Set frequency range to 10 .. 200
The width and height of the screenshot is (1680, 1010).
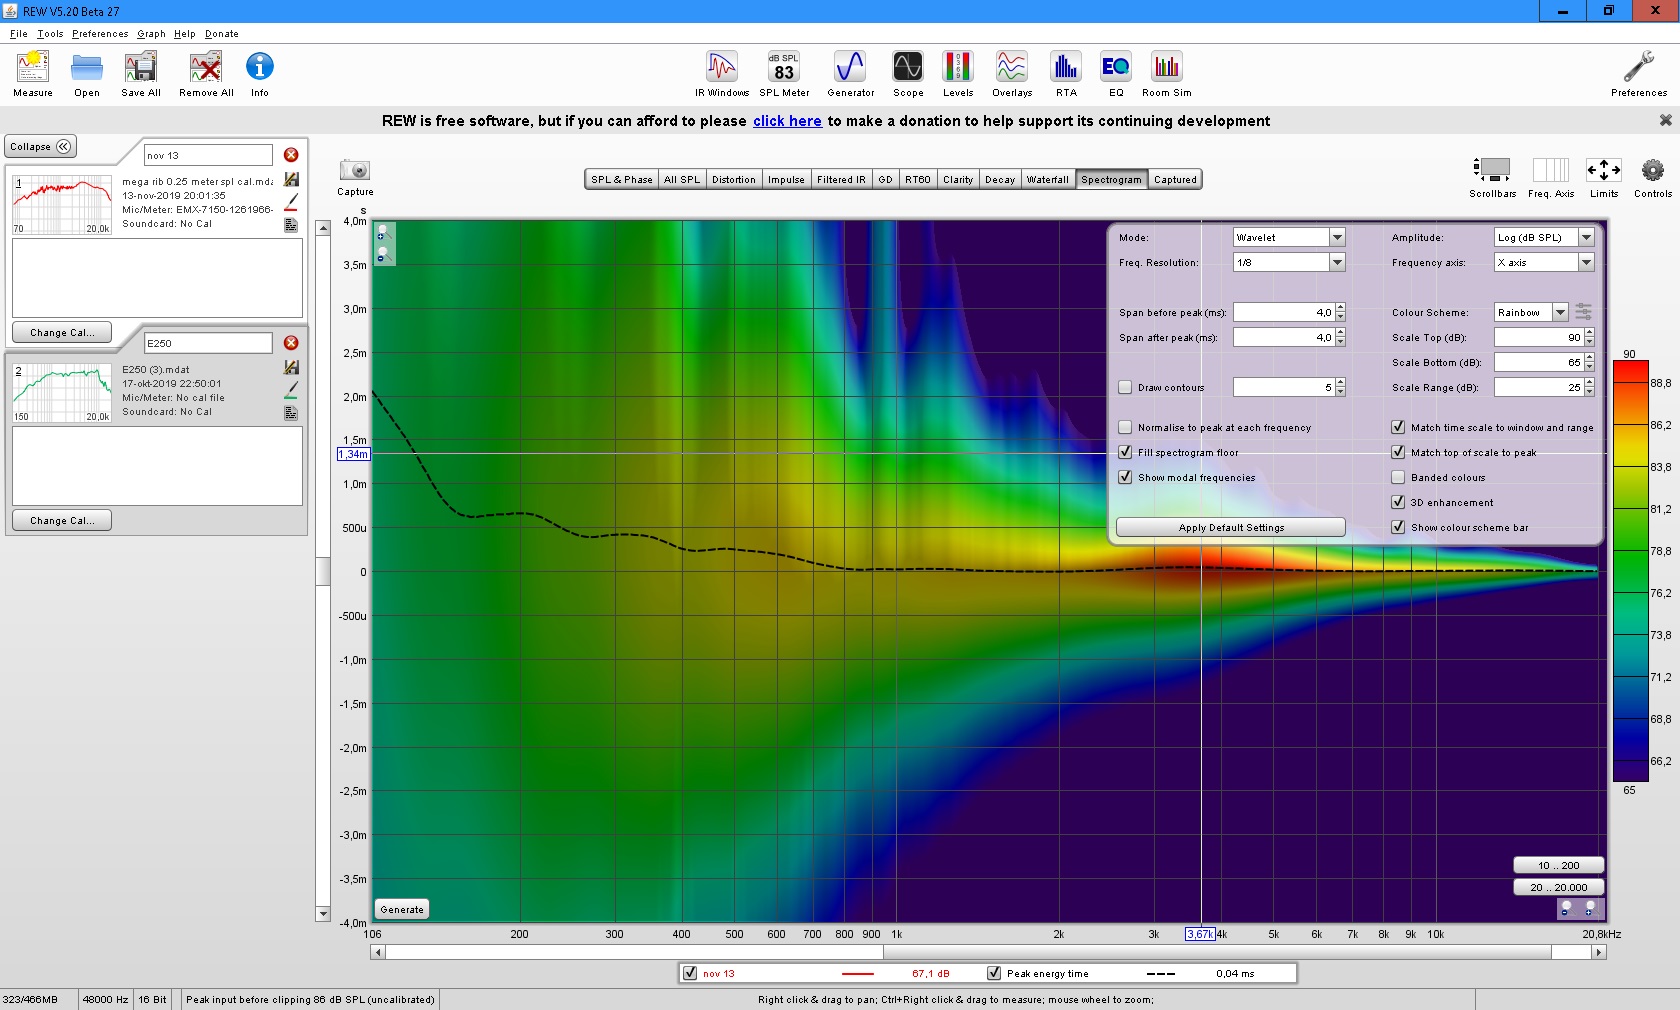pyautogui.click(x=1558, y=865)
